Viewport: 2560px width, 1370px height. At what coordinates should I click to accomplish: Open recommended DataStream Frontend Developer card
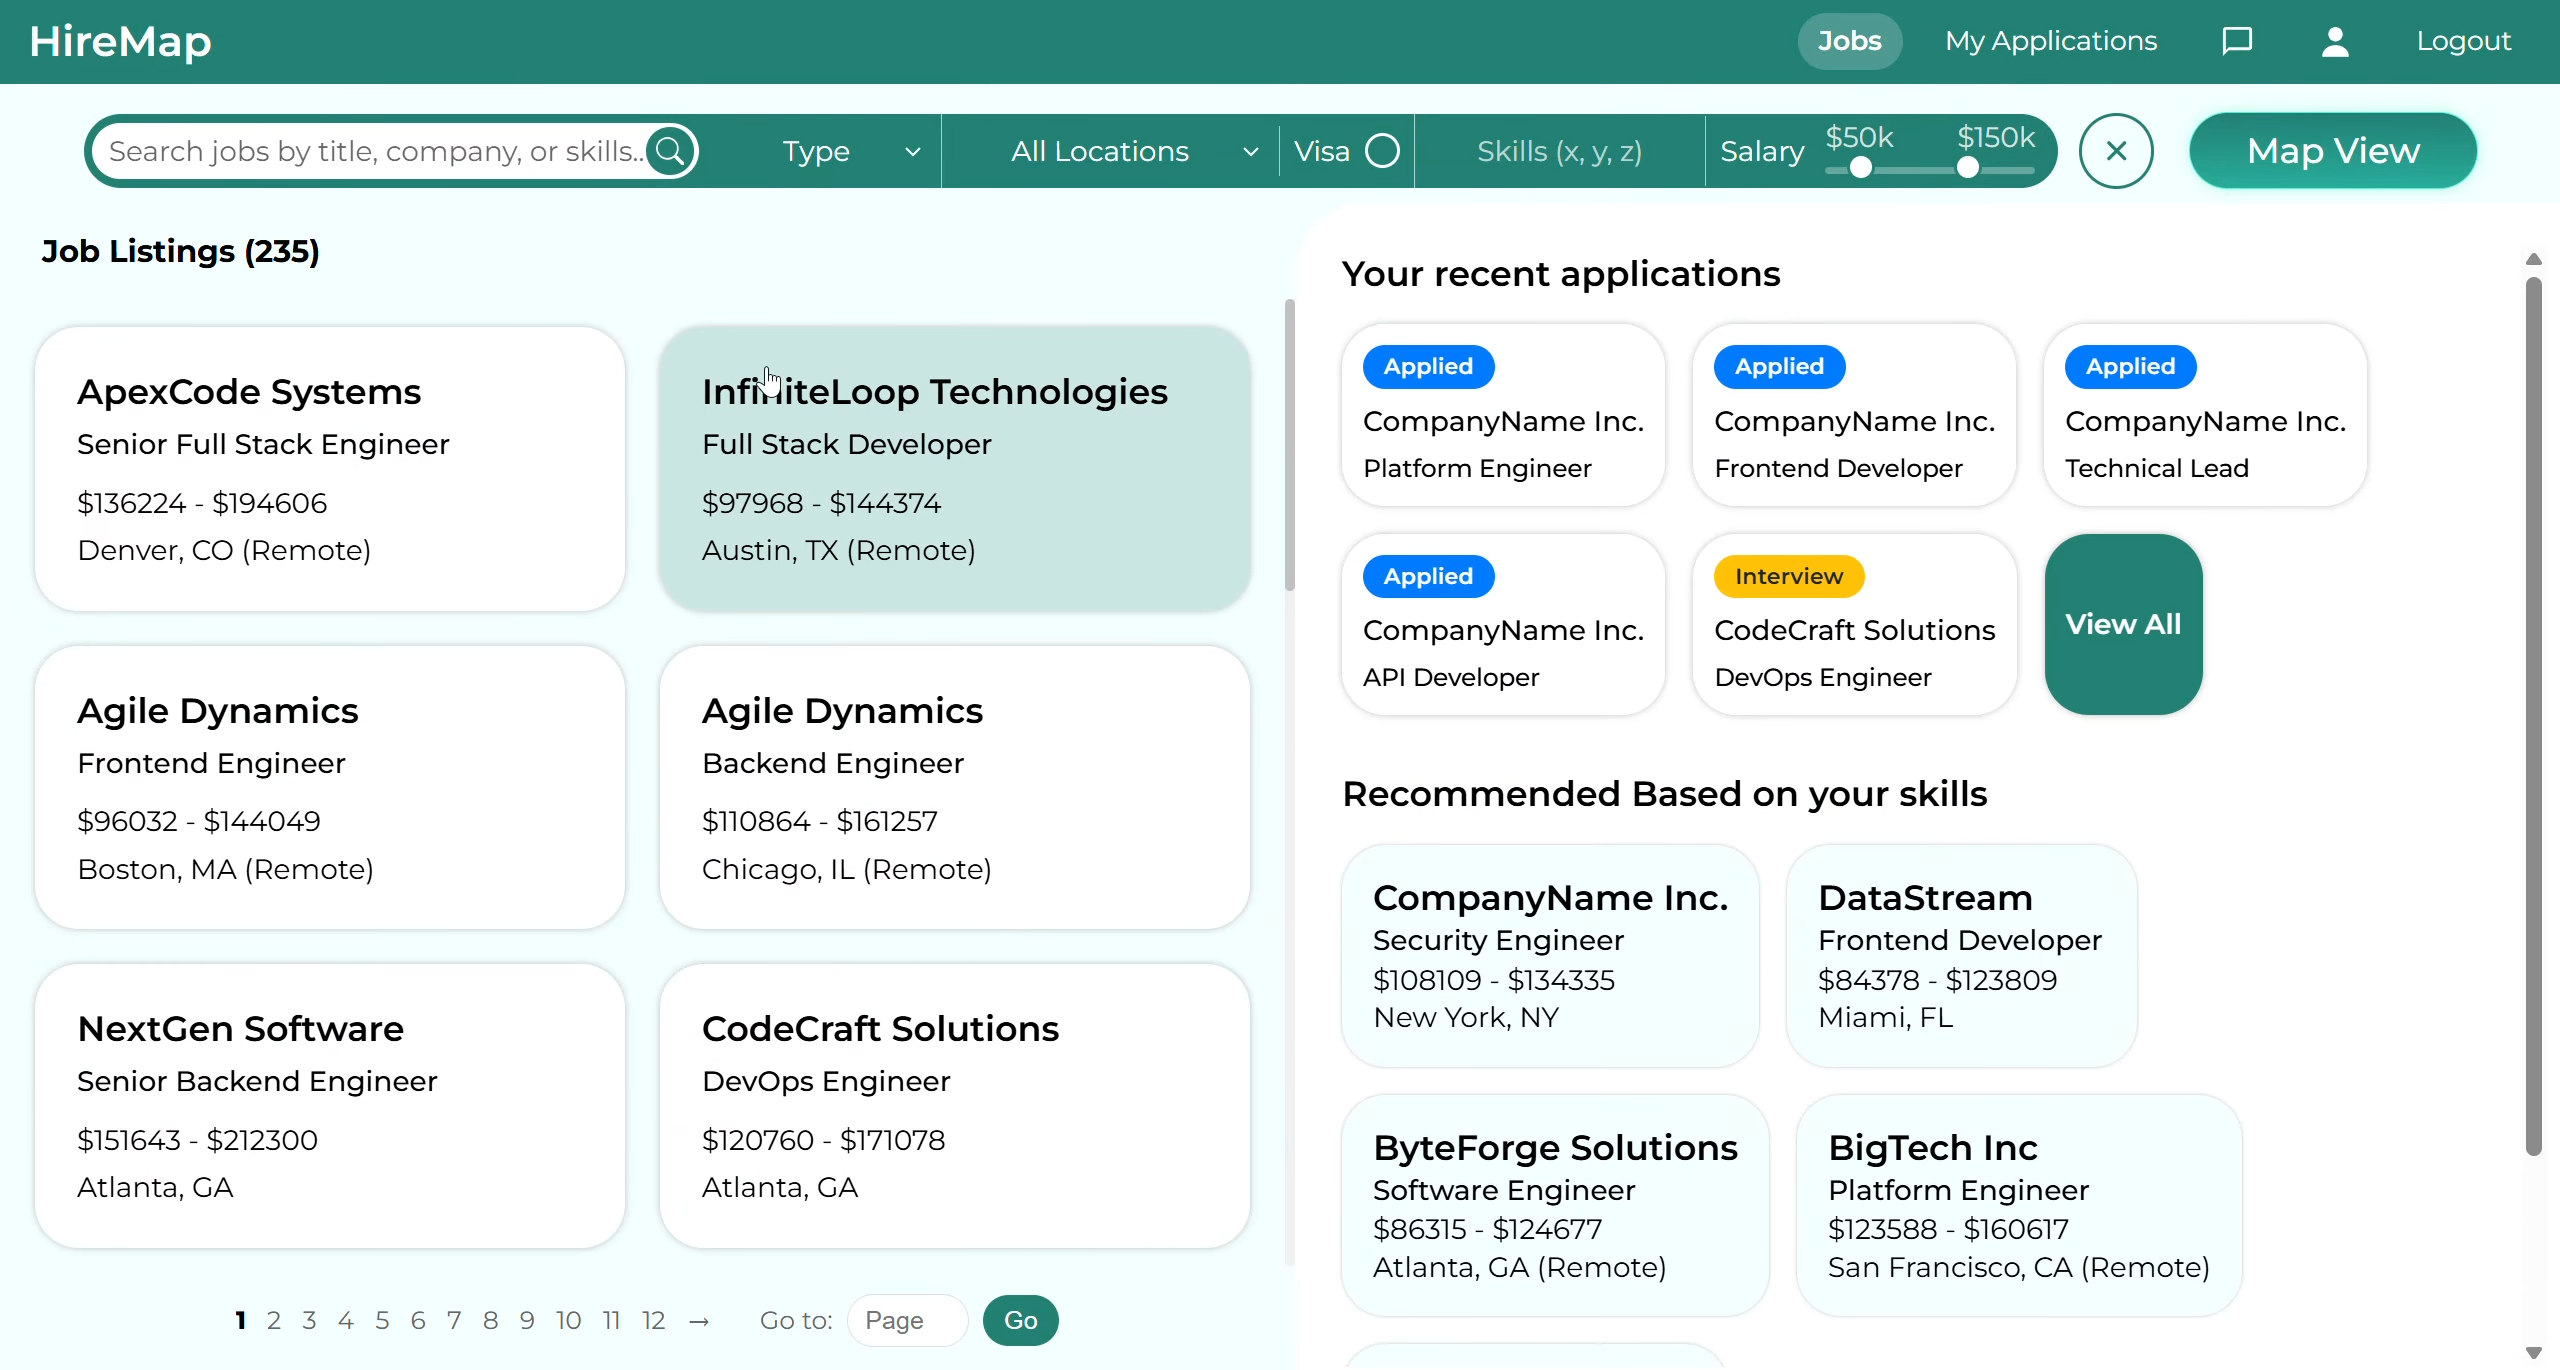pos(1961,956)
